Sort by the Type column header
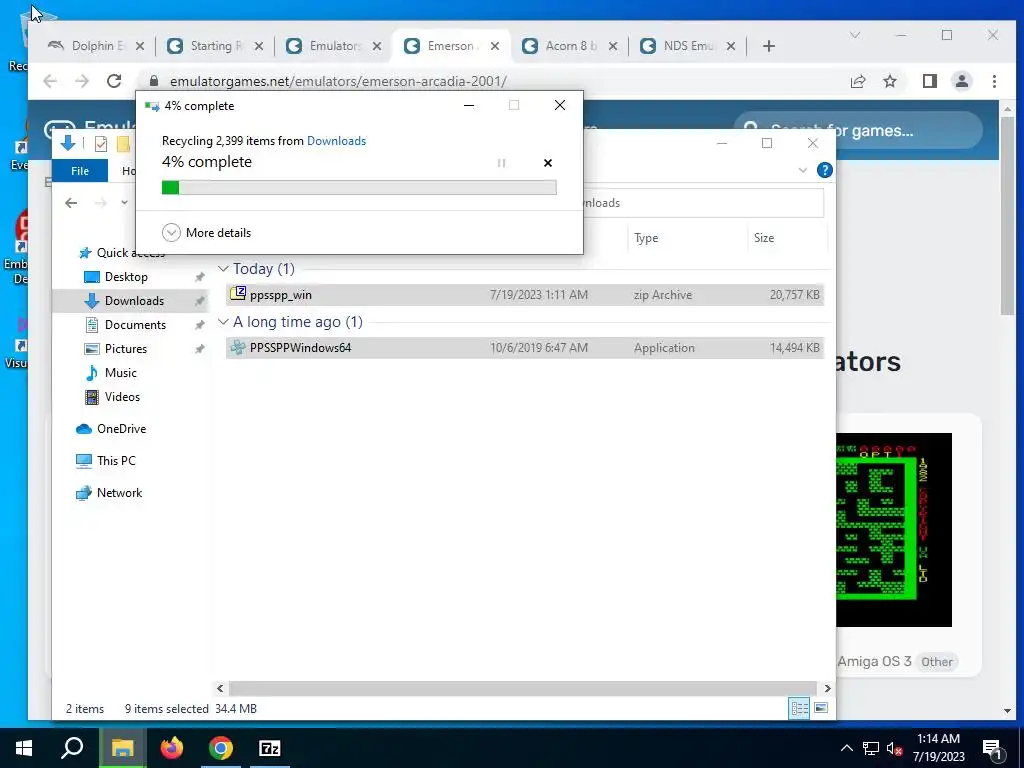Screen dimensions: 1024x768 [686, 238]
